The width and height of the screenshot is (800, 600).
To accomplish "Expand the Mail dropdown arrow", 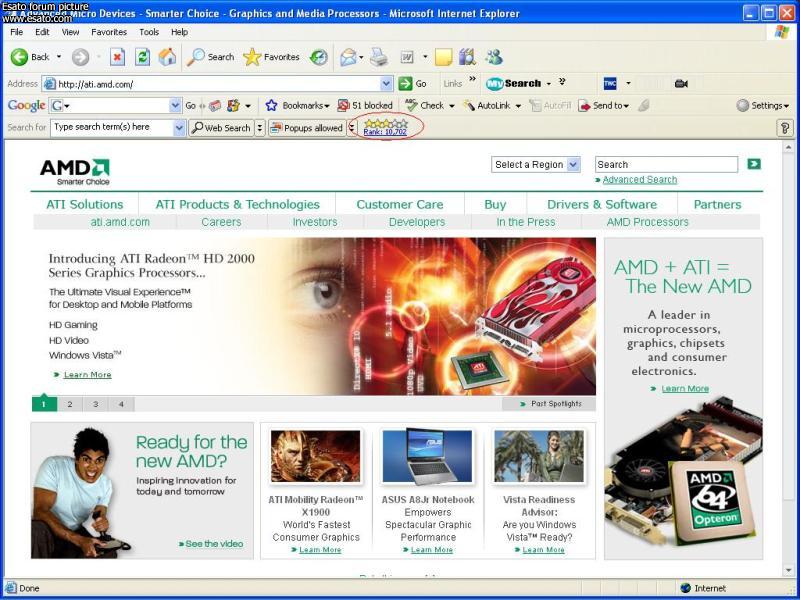I will [361, 57].
